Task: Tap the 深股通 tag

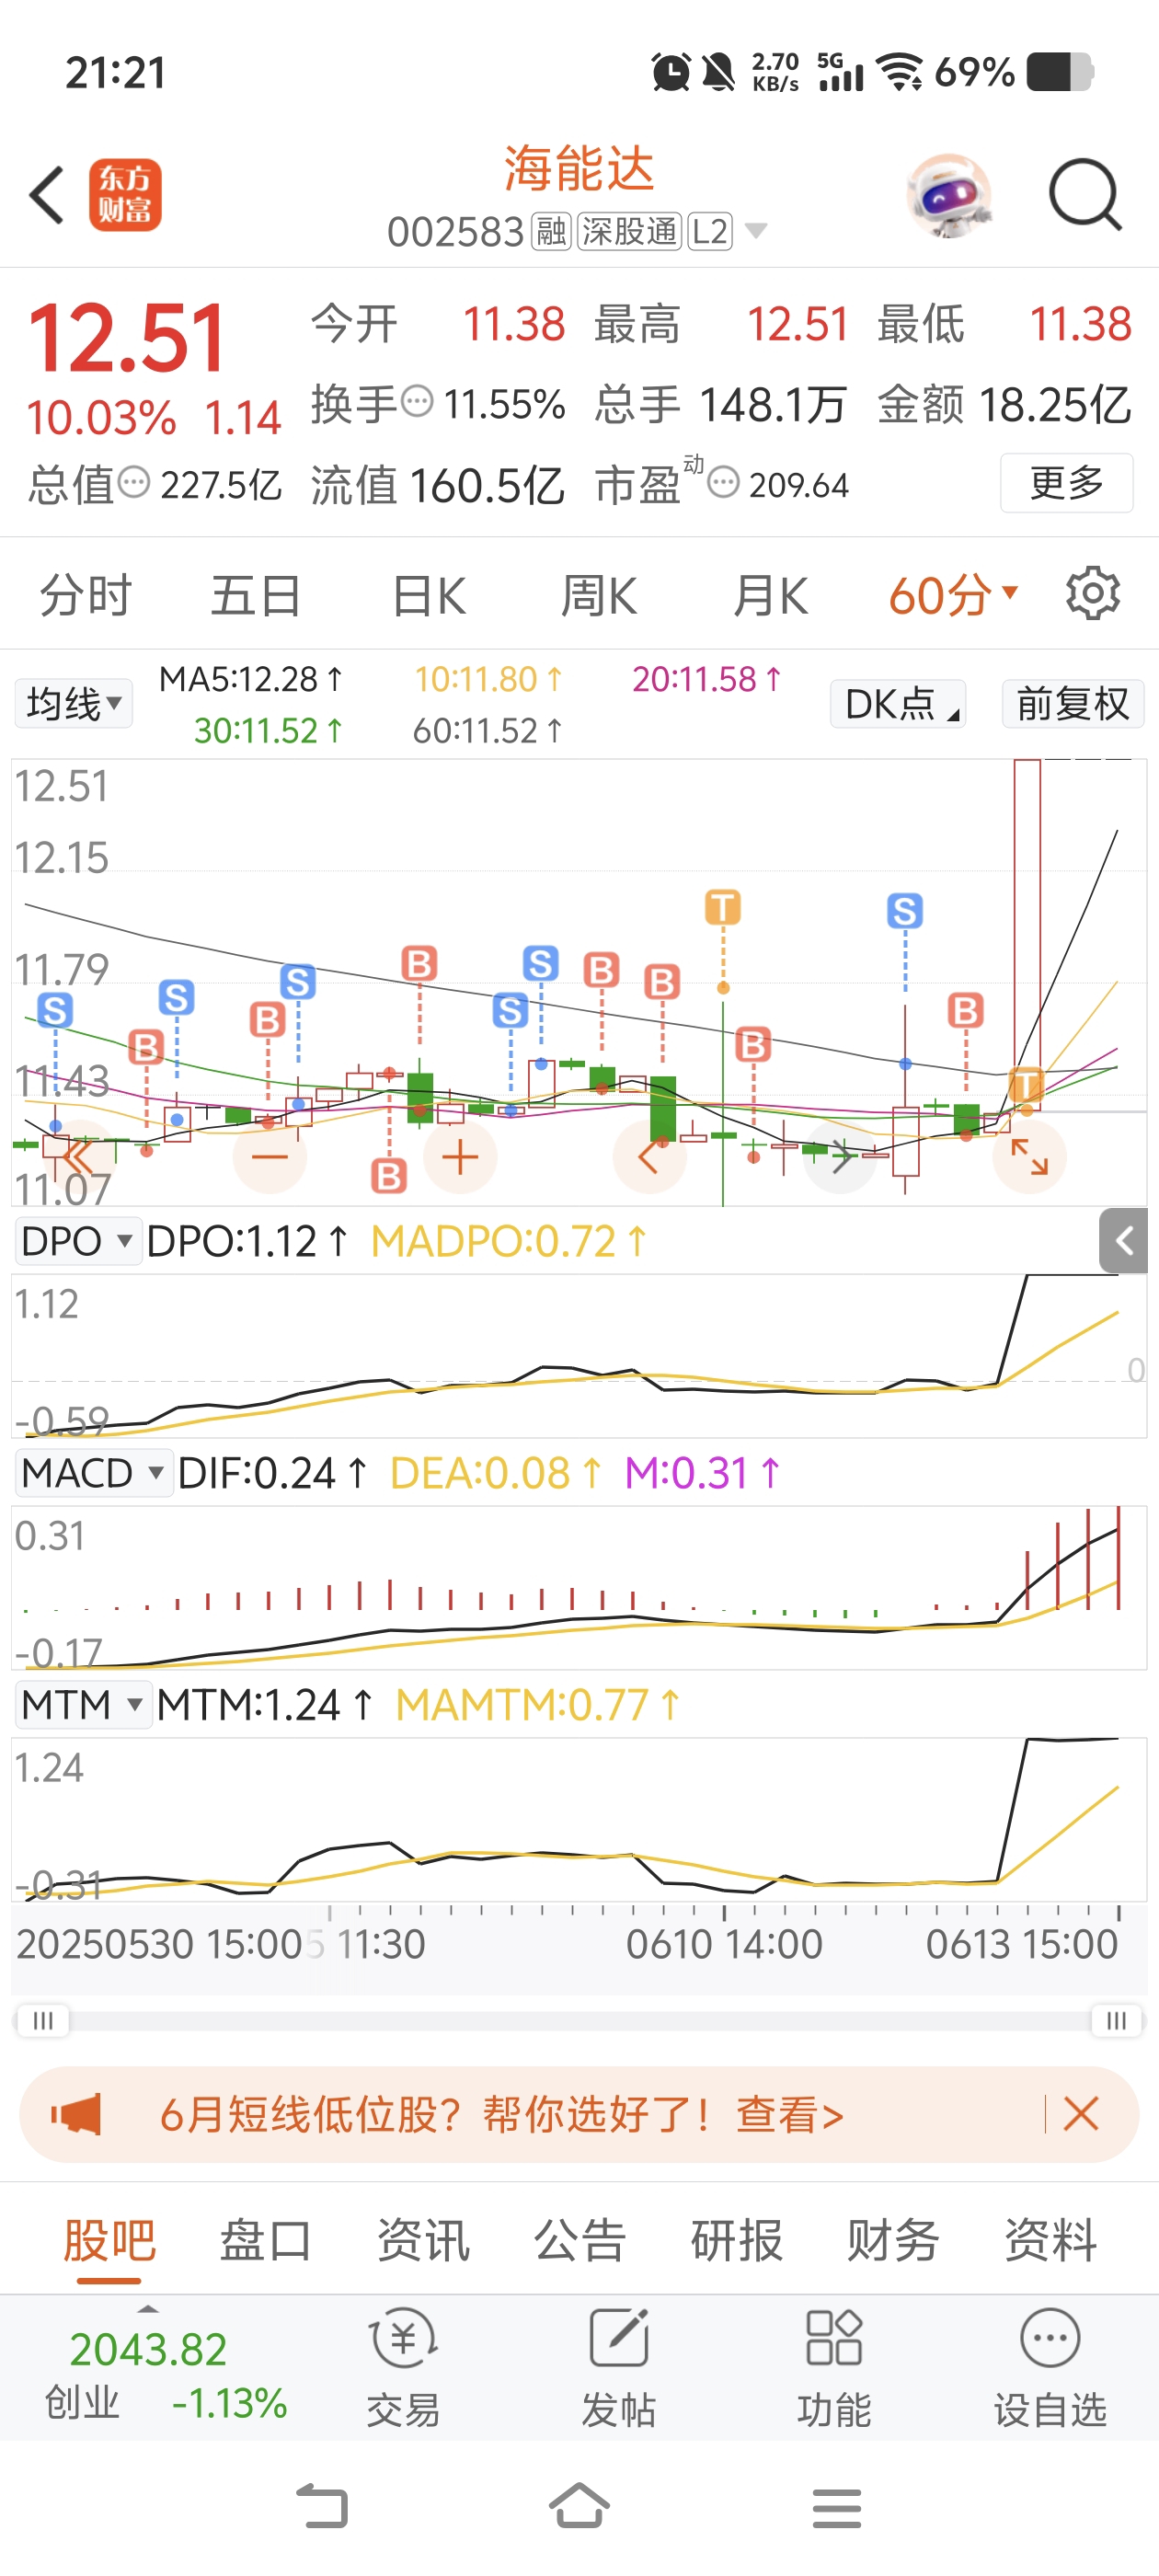Action: point(629,232)
